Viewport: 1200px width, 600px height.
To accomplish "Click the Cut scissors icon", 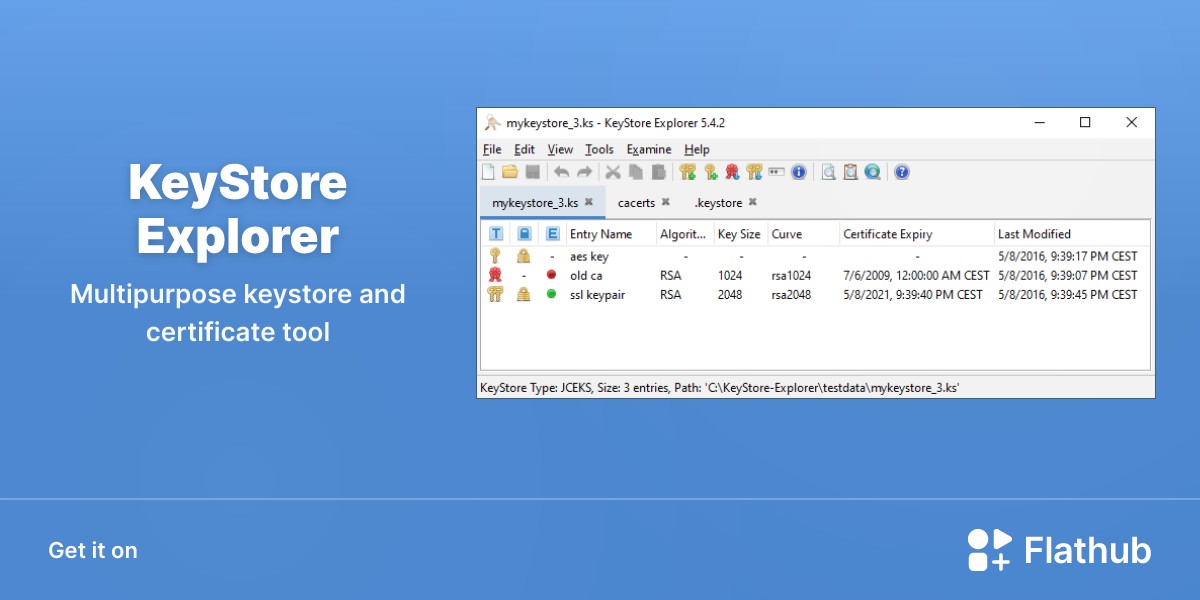I will pos(613,172).
